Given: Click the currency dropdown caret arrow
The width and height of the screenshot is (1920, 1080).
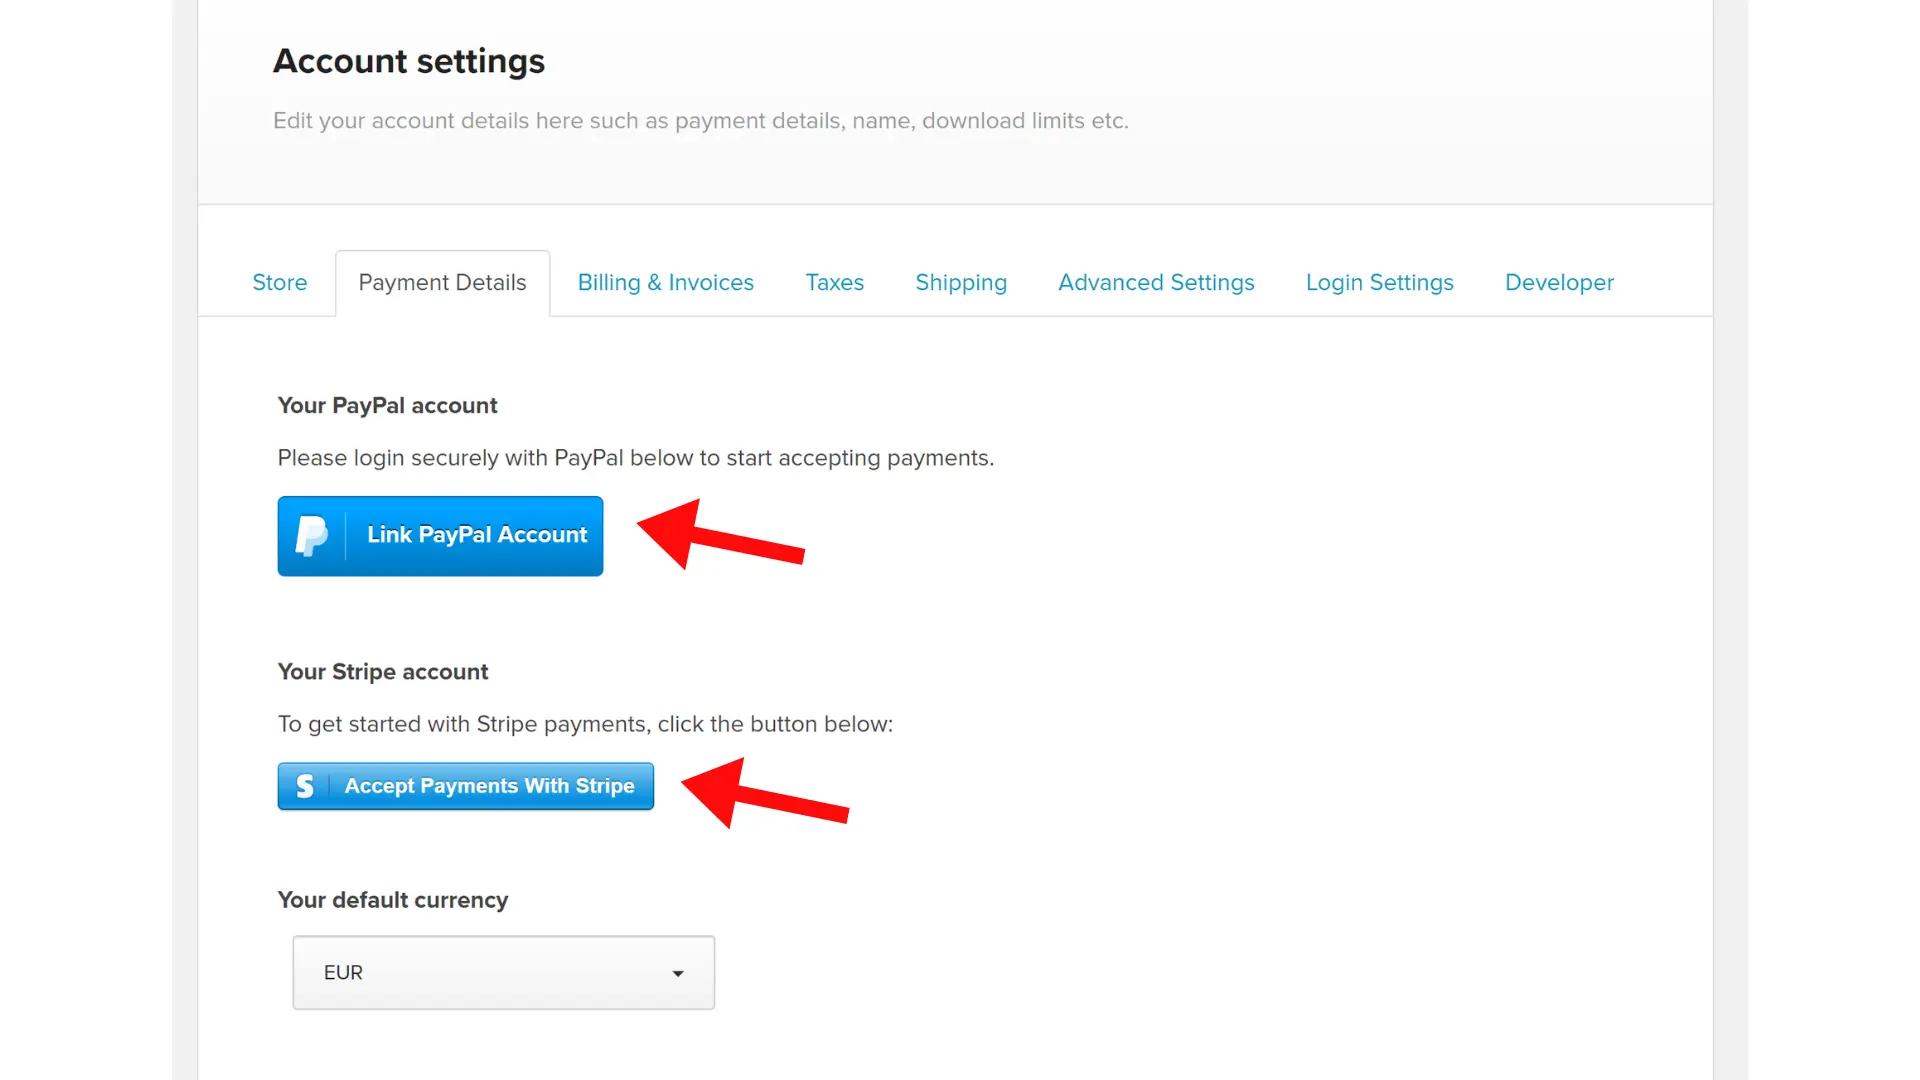Looking at the screenshot, I should click(x=678, y=974).
